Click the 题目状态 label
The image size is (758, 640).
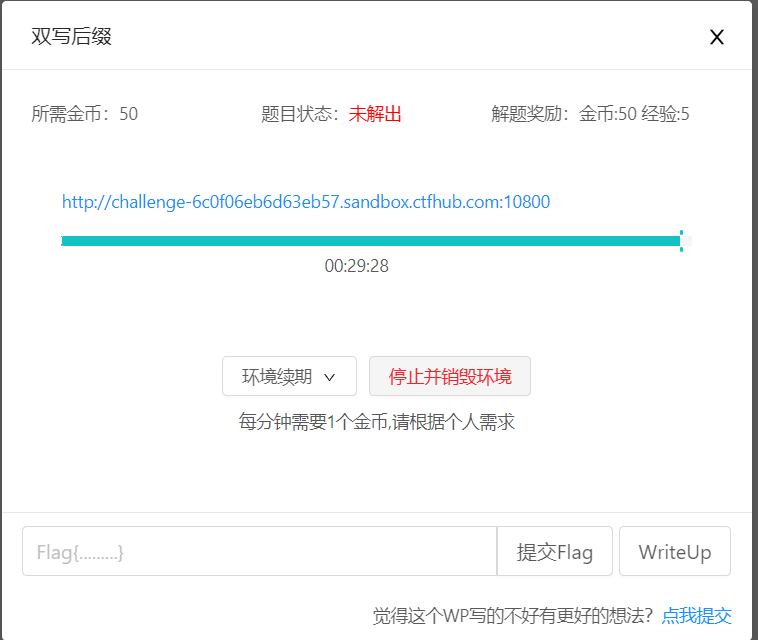tap(300, 114)
